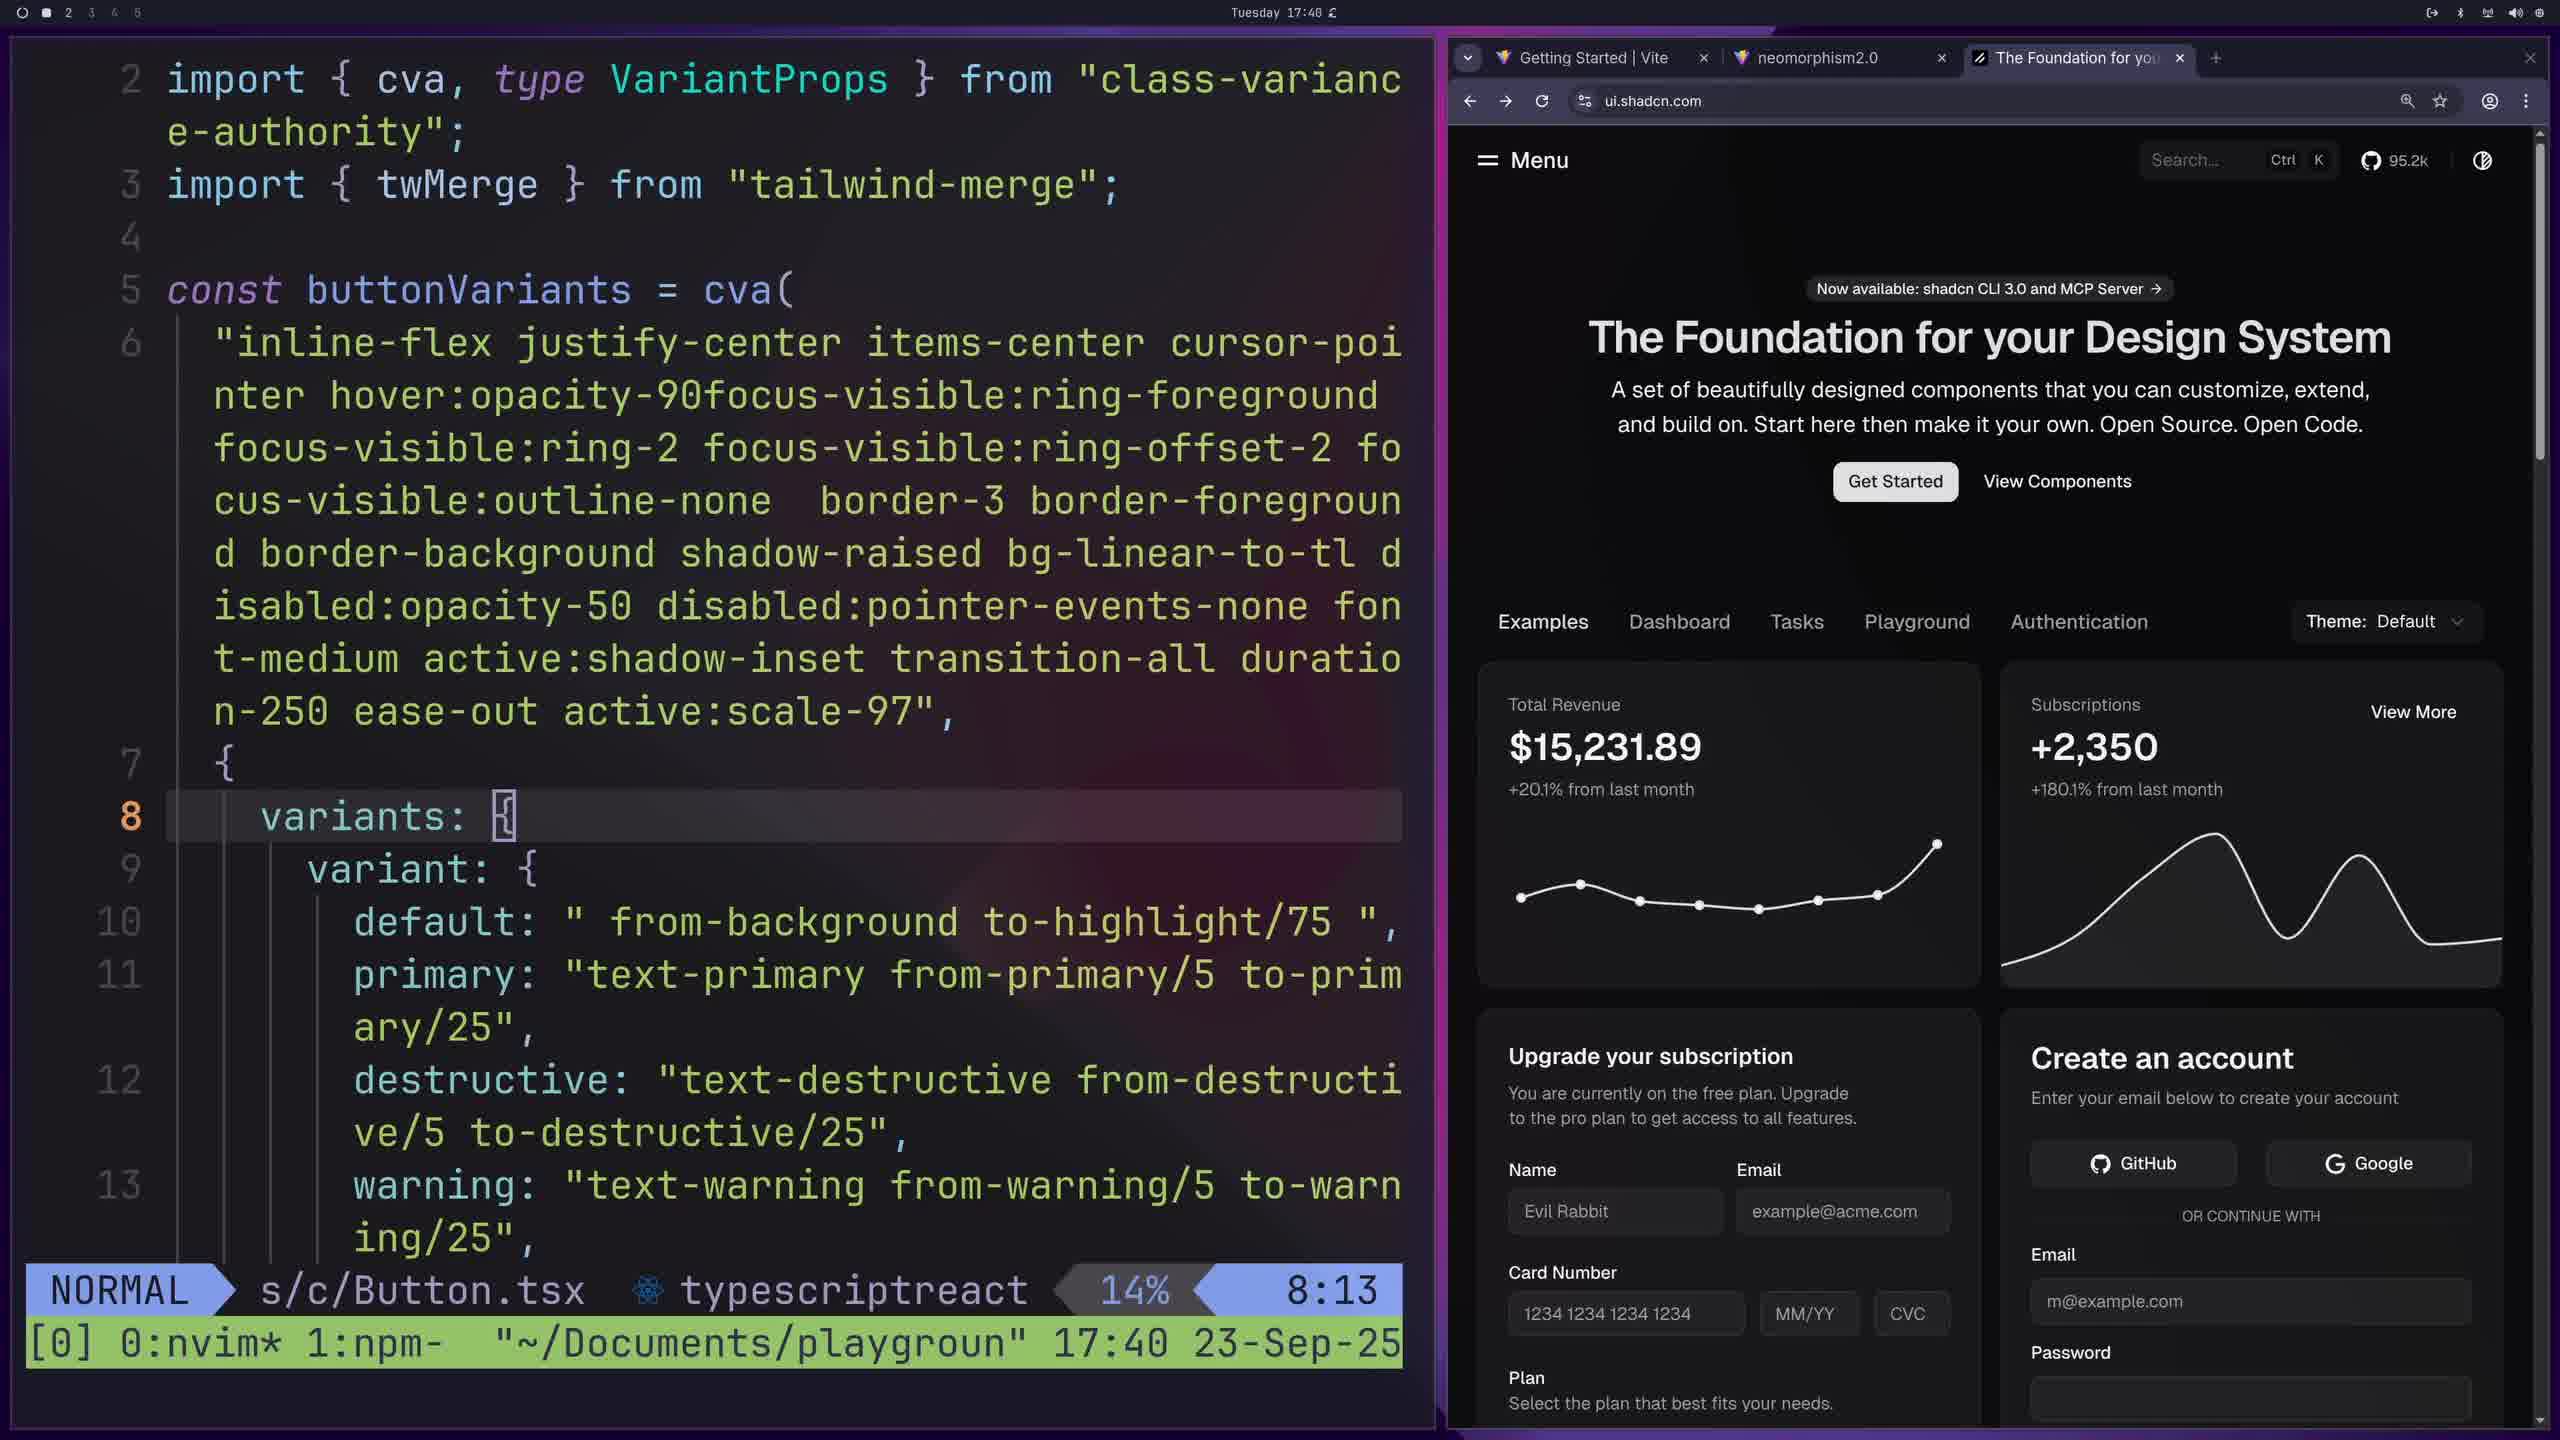This screenshot has width=2560, height=1440.
Task: Click the page vertical scrollbar
Action: click(2540, 300)
